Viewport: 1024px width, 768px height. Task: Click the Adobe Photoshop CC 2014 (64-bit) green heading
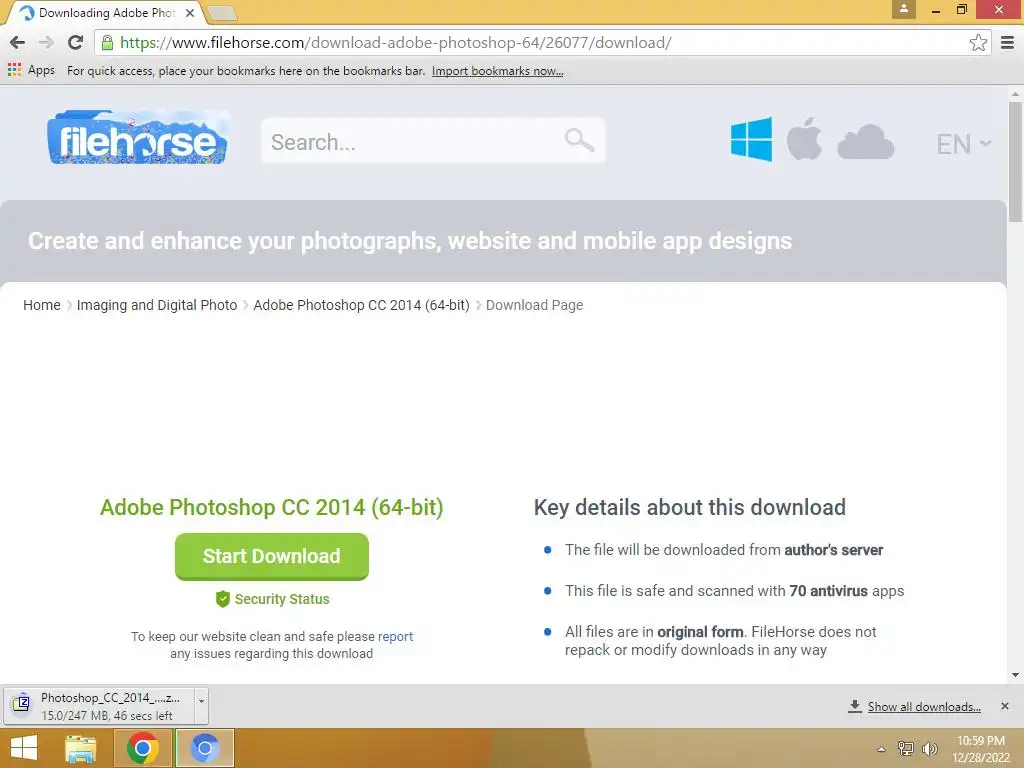(272, 507)
